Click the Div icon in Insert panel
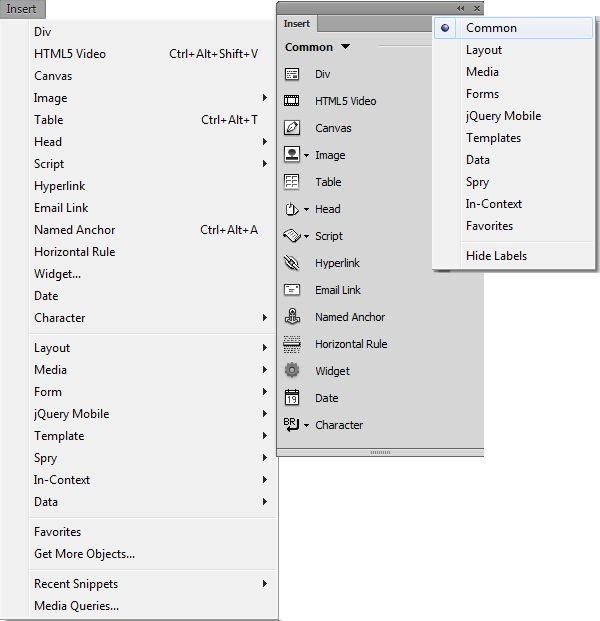The height and width of the screenshot is (621, 600). (292, 74)
